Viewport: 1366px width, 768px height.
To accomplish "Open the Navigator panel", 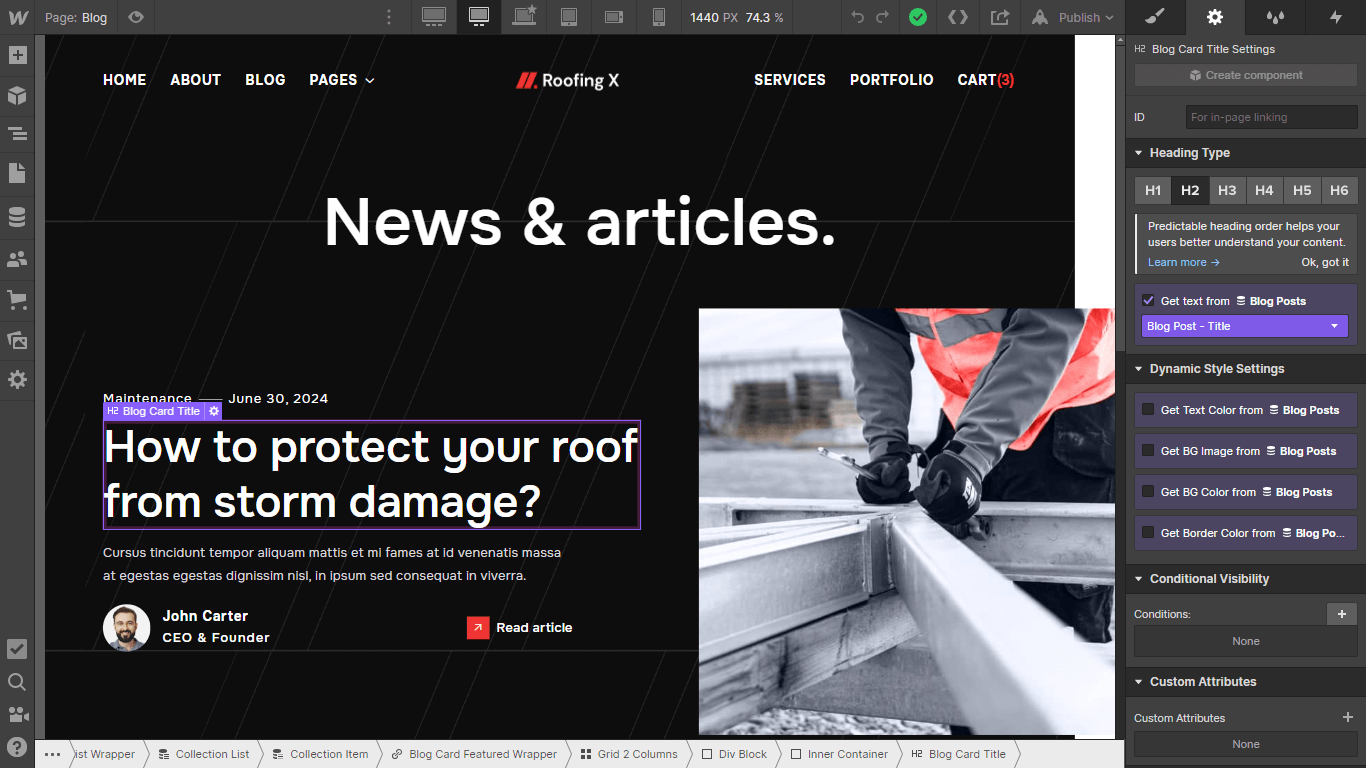I will point(17,133).
